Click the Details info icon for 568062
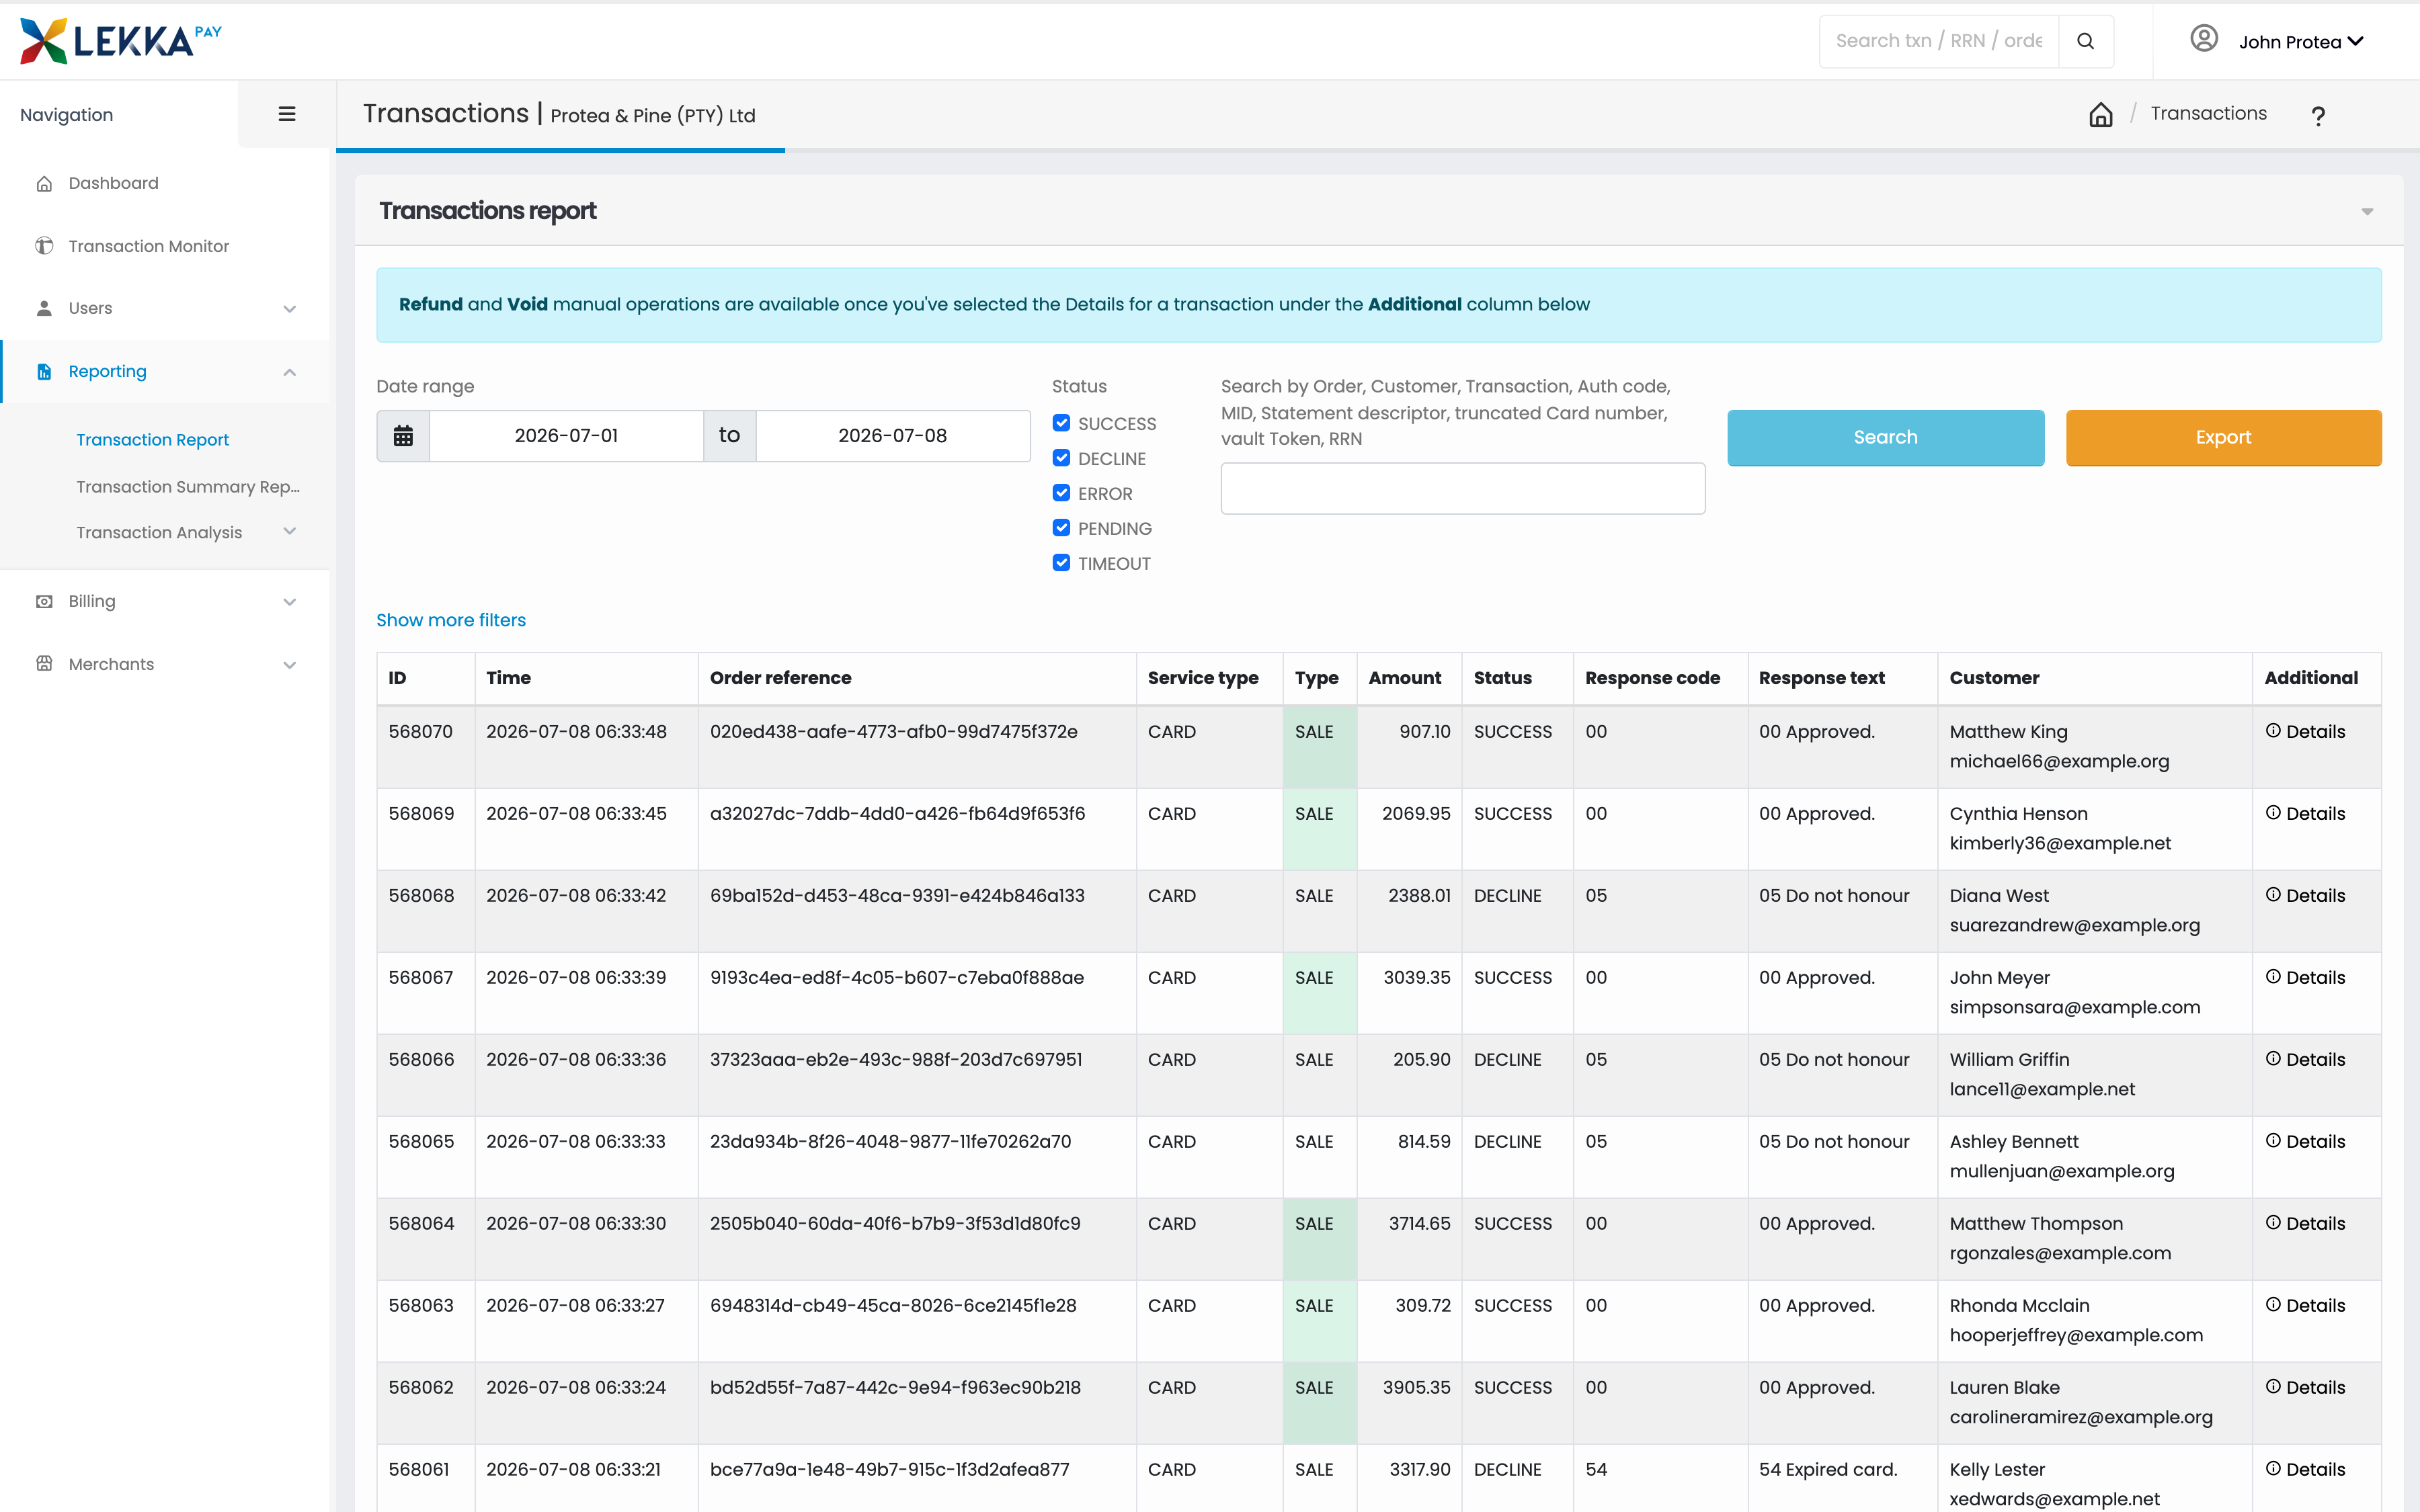Image resolution: width=2420 pixels, height=1512 pixels. [x=2273, y=1387]
